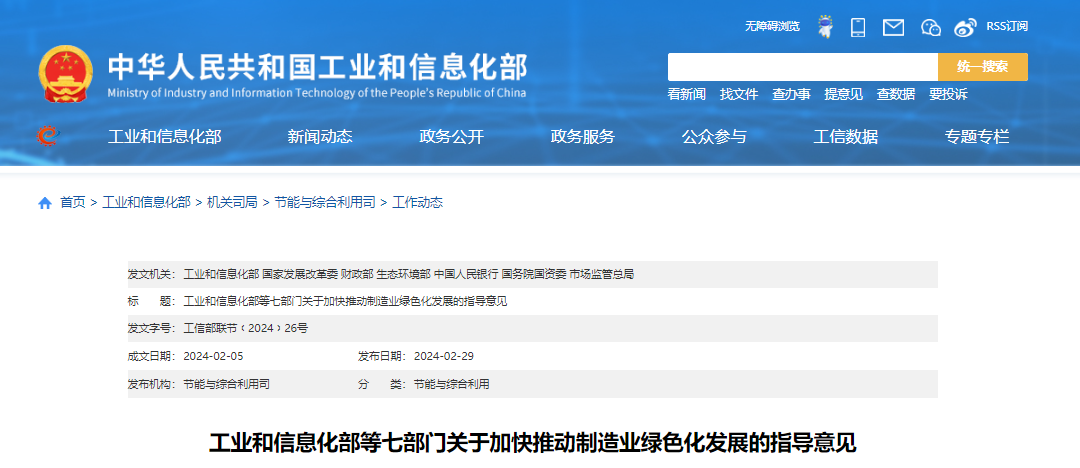Screen dimensions: 1080x468
Task: Open the 政务公开 navigation menu
Action: point(451,137)
